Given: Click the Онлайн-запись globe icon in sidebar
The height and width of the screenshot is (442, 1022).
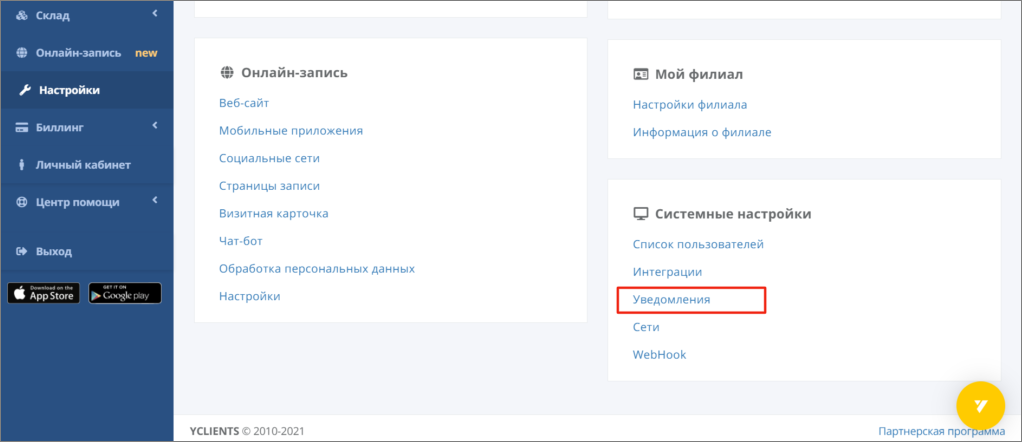Looking at the screenshot, I should [22, 52].
